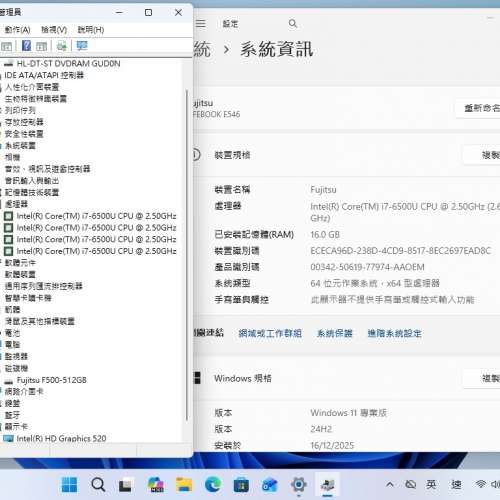Select 存放控制器 category

[x=24, y=122]
